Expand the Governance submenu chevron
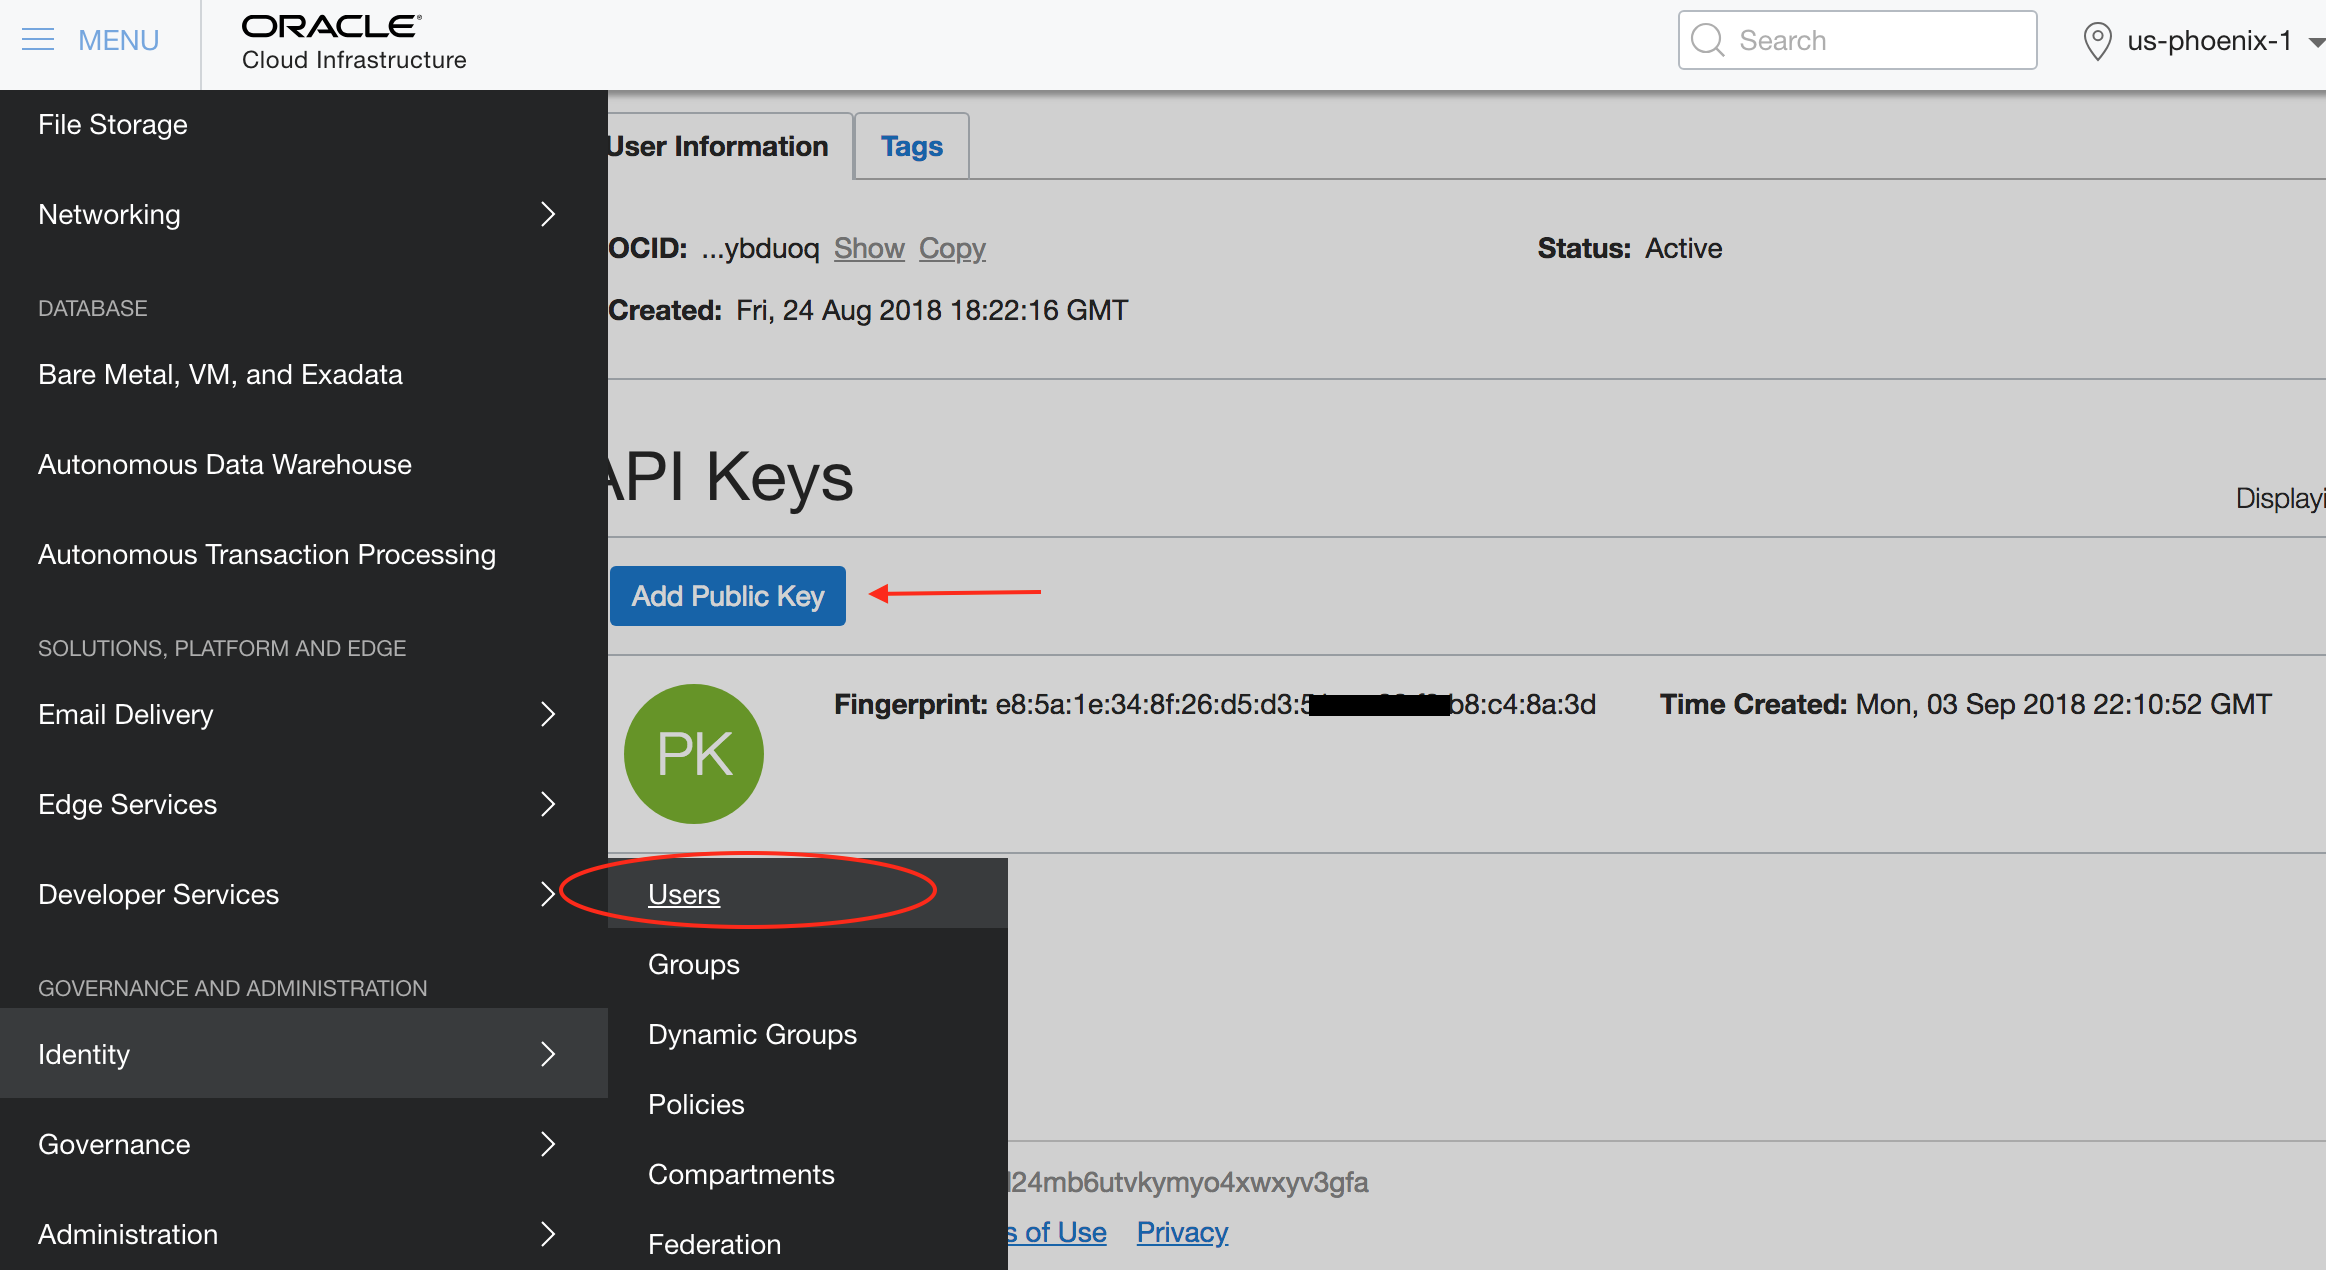2326x1270 pixels. pos(547,1144)
